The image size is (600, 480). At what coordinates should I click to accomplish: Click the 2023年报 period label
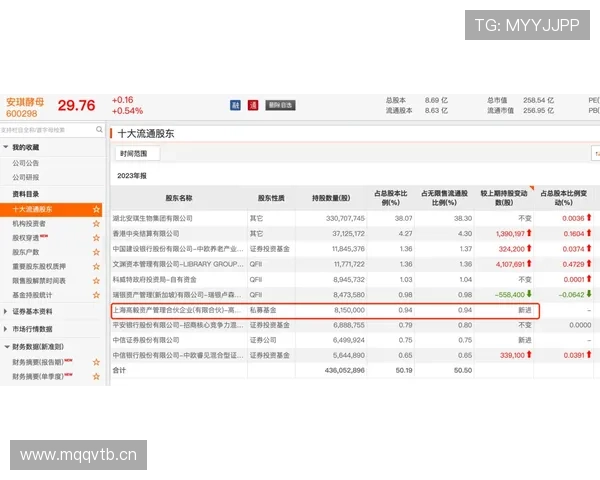132,176
